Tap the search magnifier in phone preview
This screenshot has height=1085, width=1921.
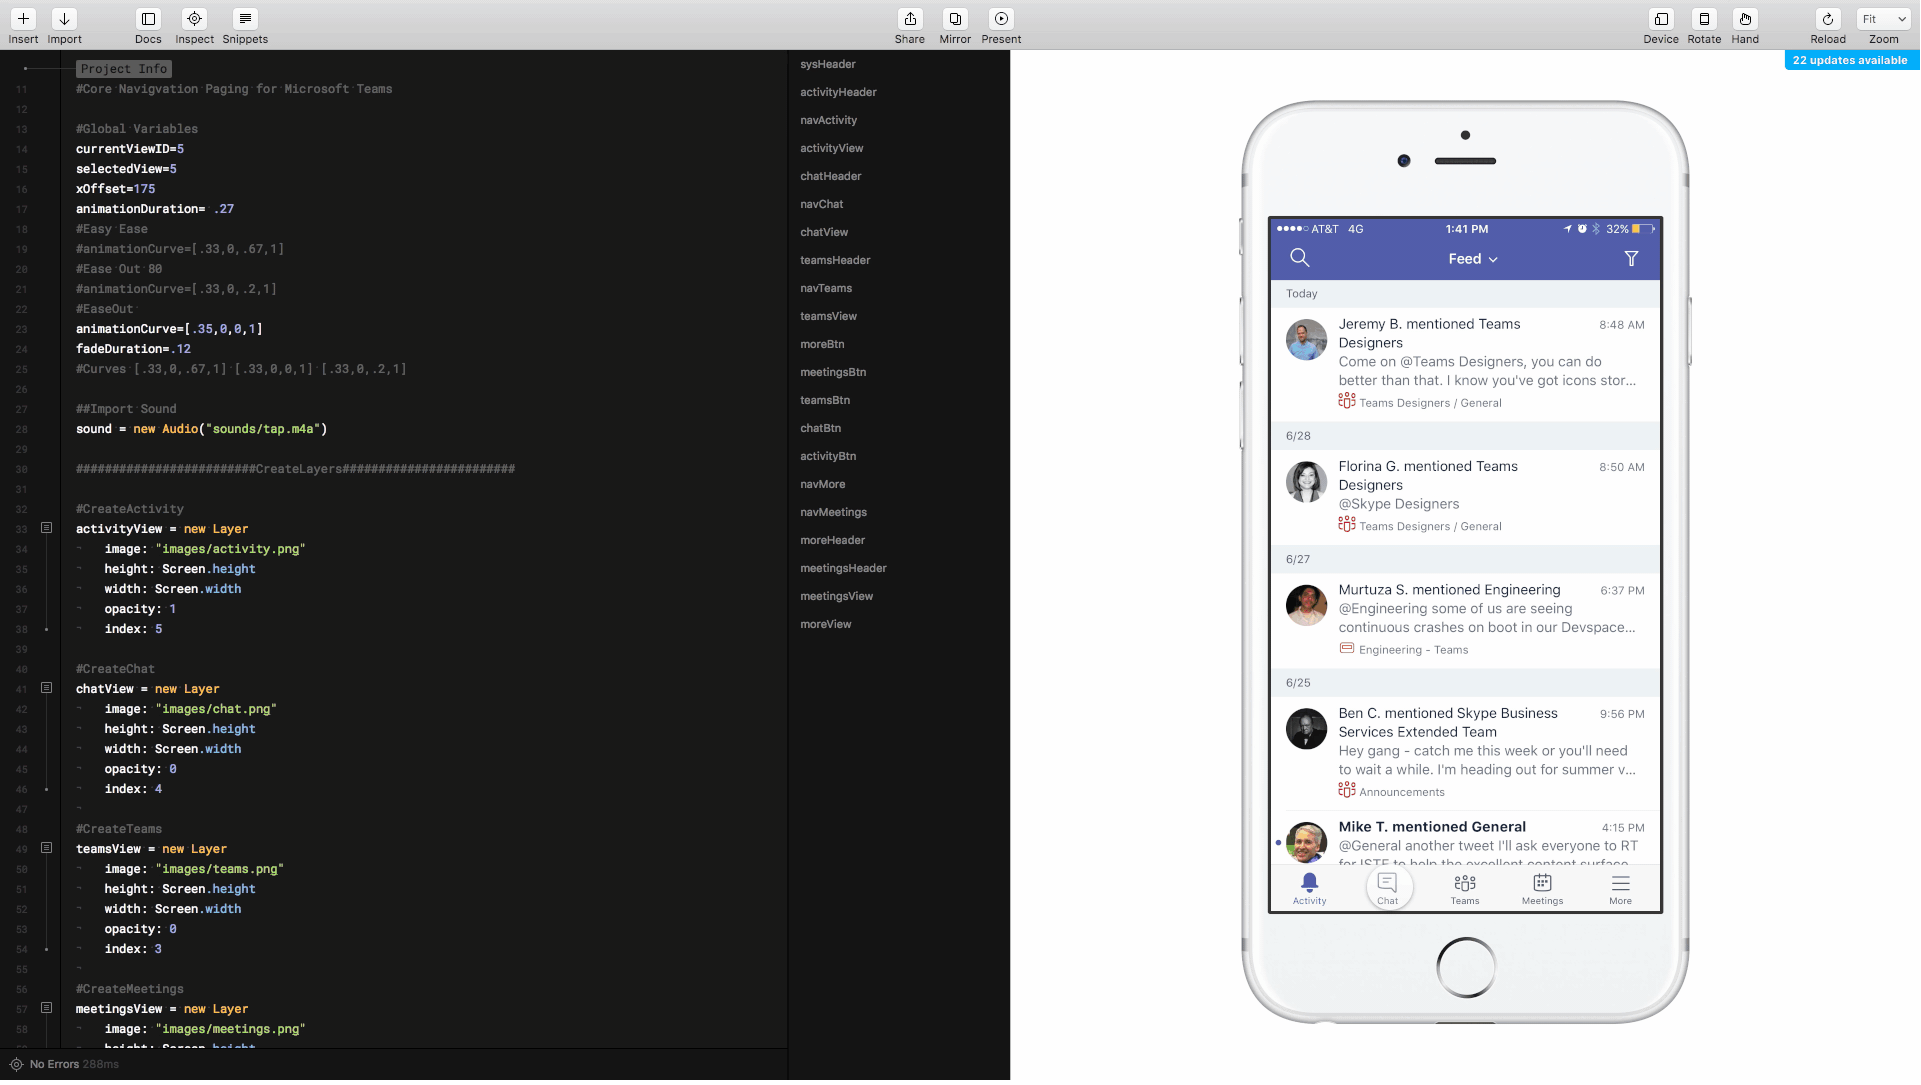point(1299,258)
